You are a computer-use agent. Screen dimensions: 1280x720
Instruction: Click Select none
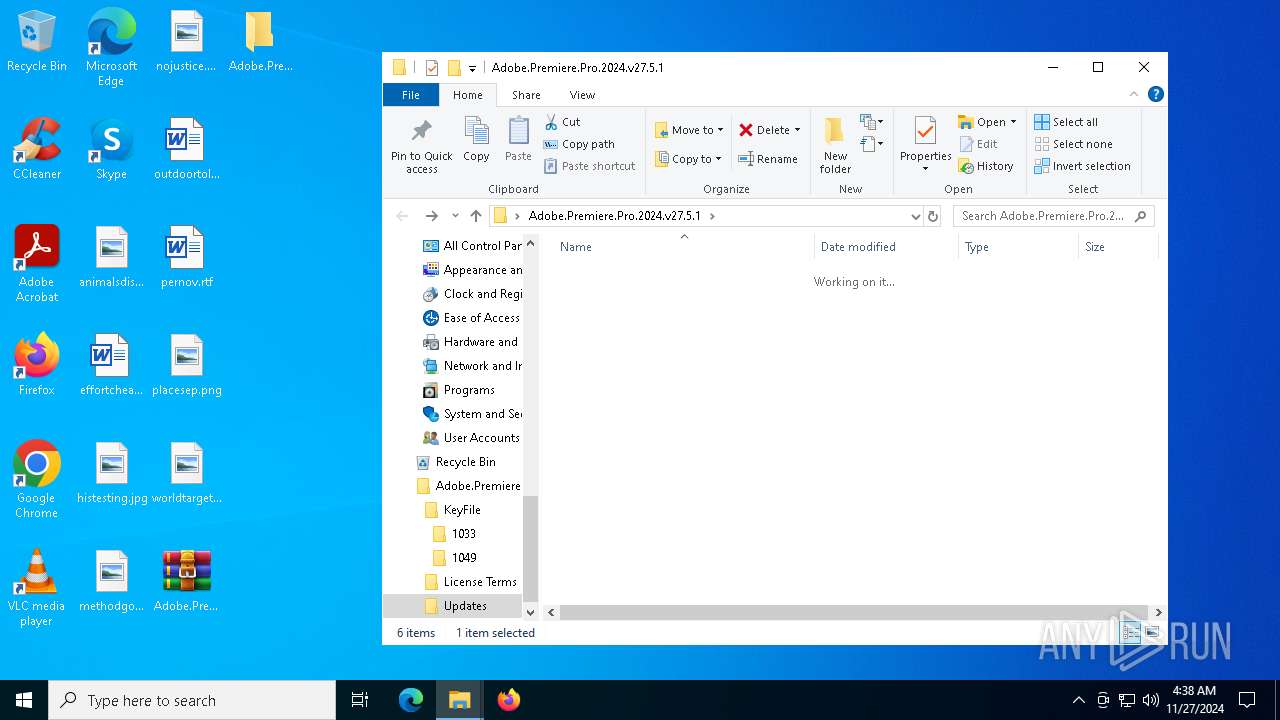1073,144
